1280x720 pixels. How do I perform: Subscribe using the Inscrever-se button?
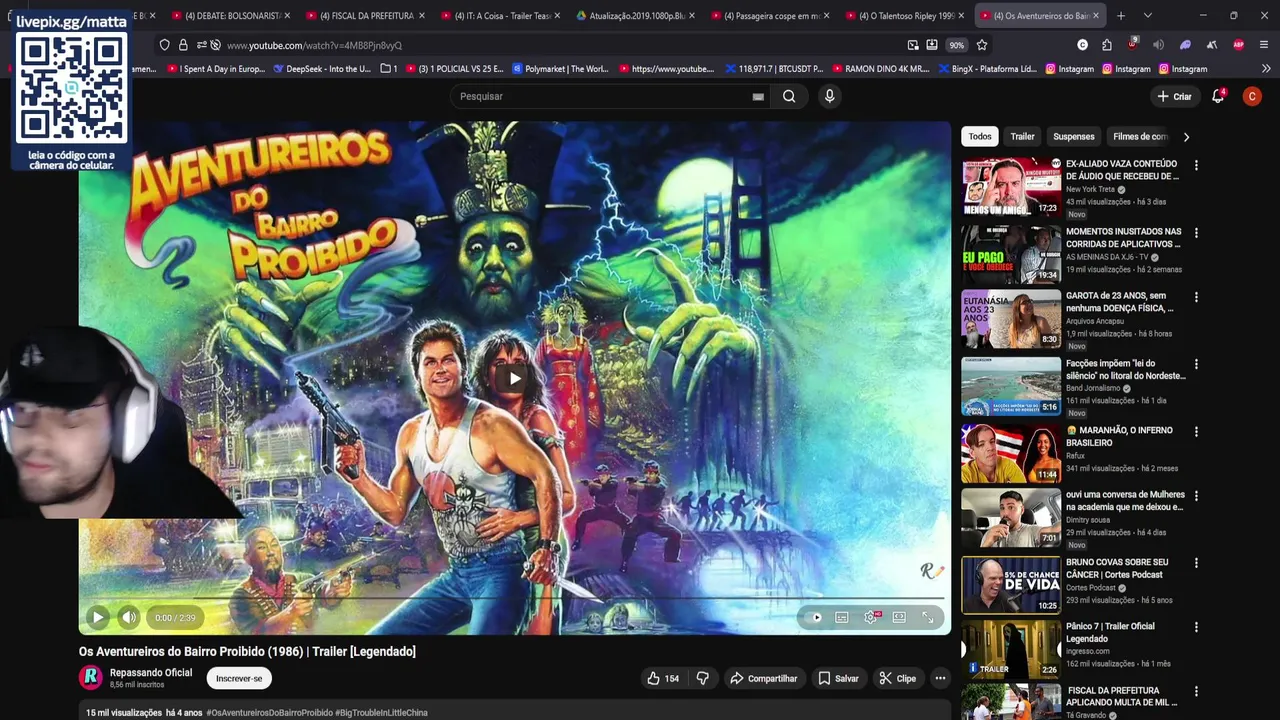coord(239,678)
